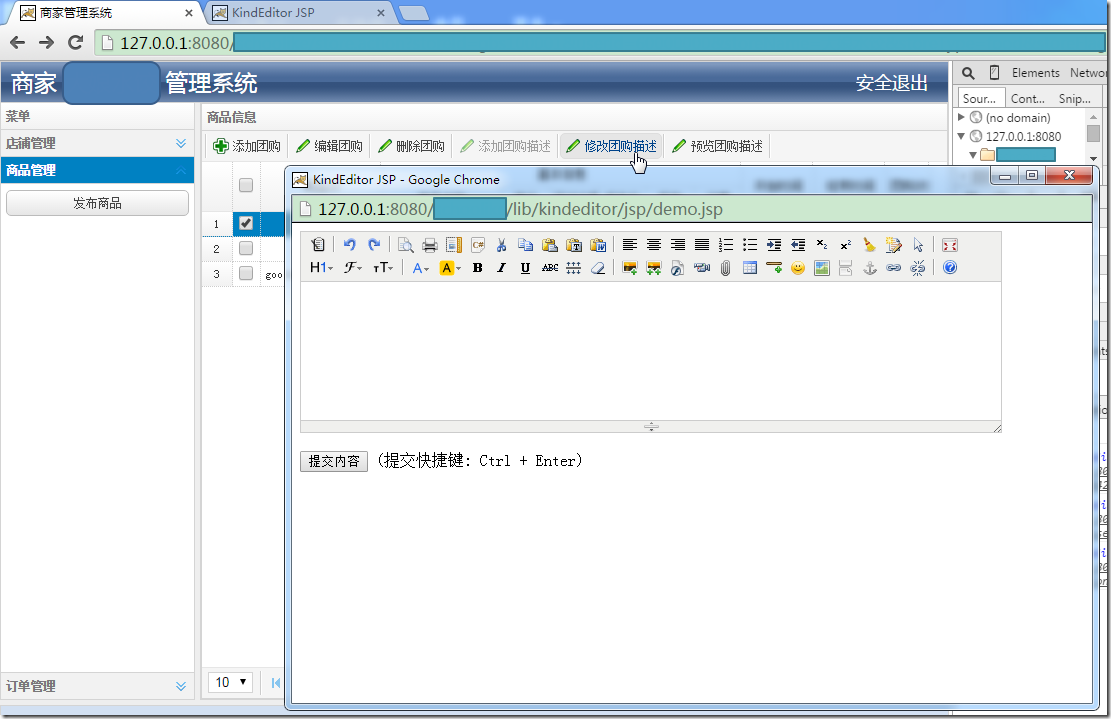Image resolution: width=1111 pixels, height=719 pixels.
Task: Open the page size 10 dropdown
Action: point(230,682)
